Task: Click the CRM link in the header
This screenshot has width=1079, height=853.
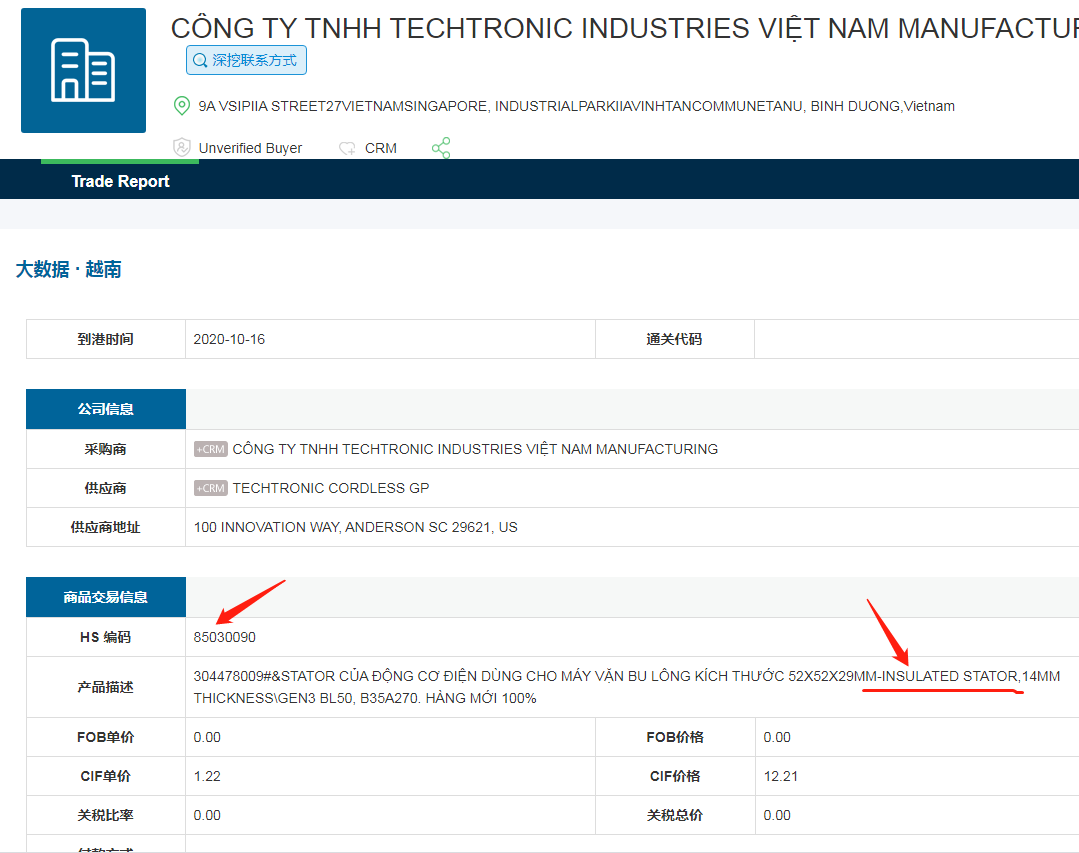Action: pyautogui.click(x=381, y=148)
